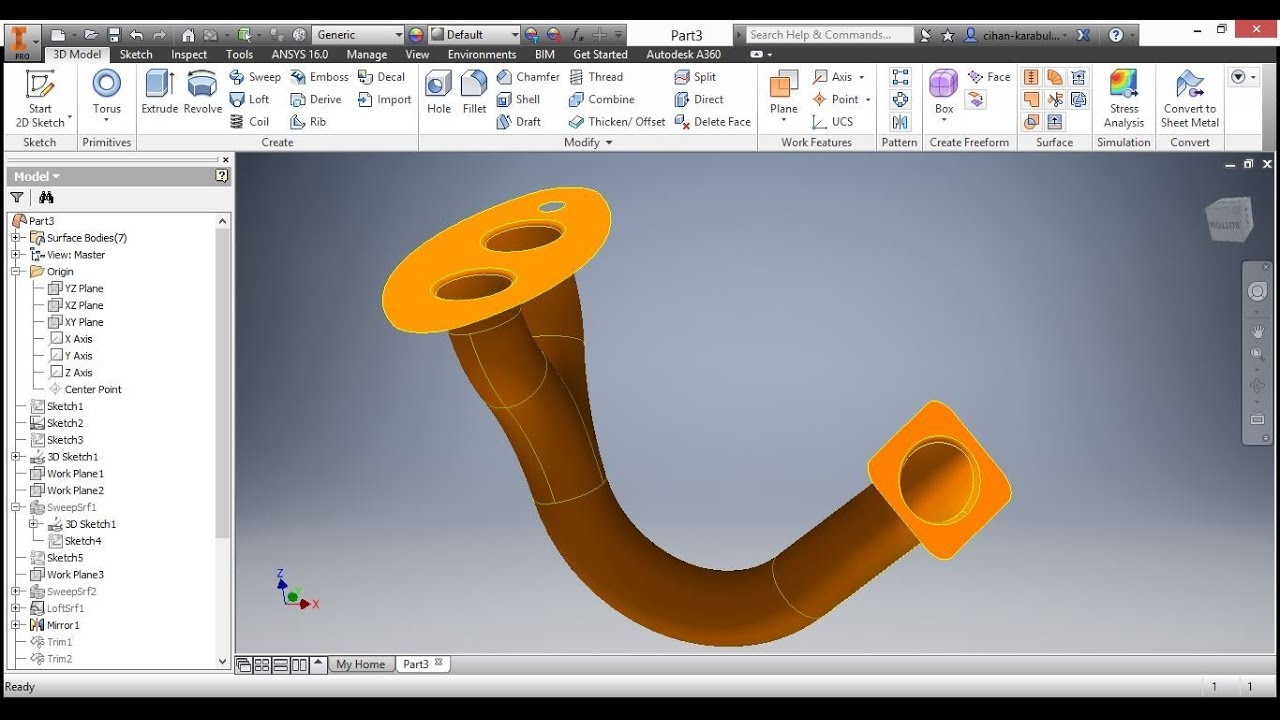Start a 2D Sketch

tap(40, 98)
